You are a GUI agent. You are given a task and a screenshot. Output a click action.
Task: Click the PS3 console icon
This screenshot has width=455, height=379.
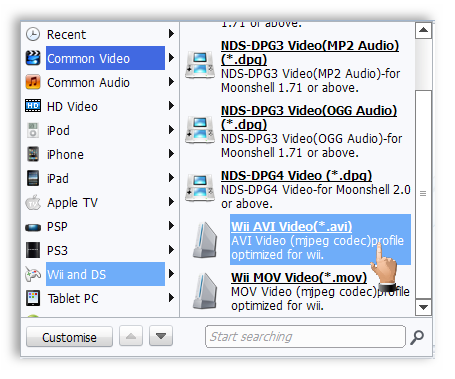click(33, 250)
